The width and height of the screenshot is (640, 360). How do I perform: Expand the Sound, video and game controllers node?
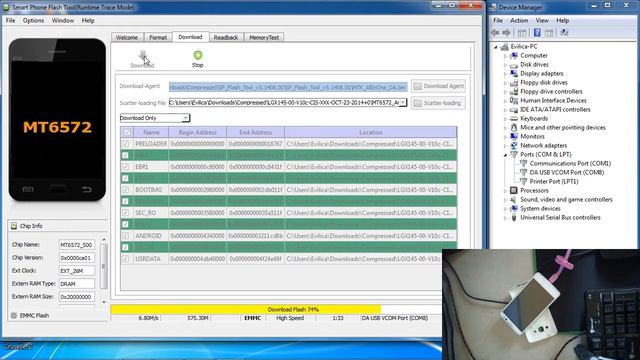point(505,200)
